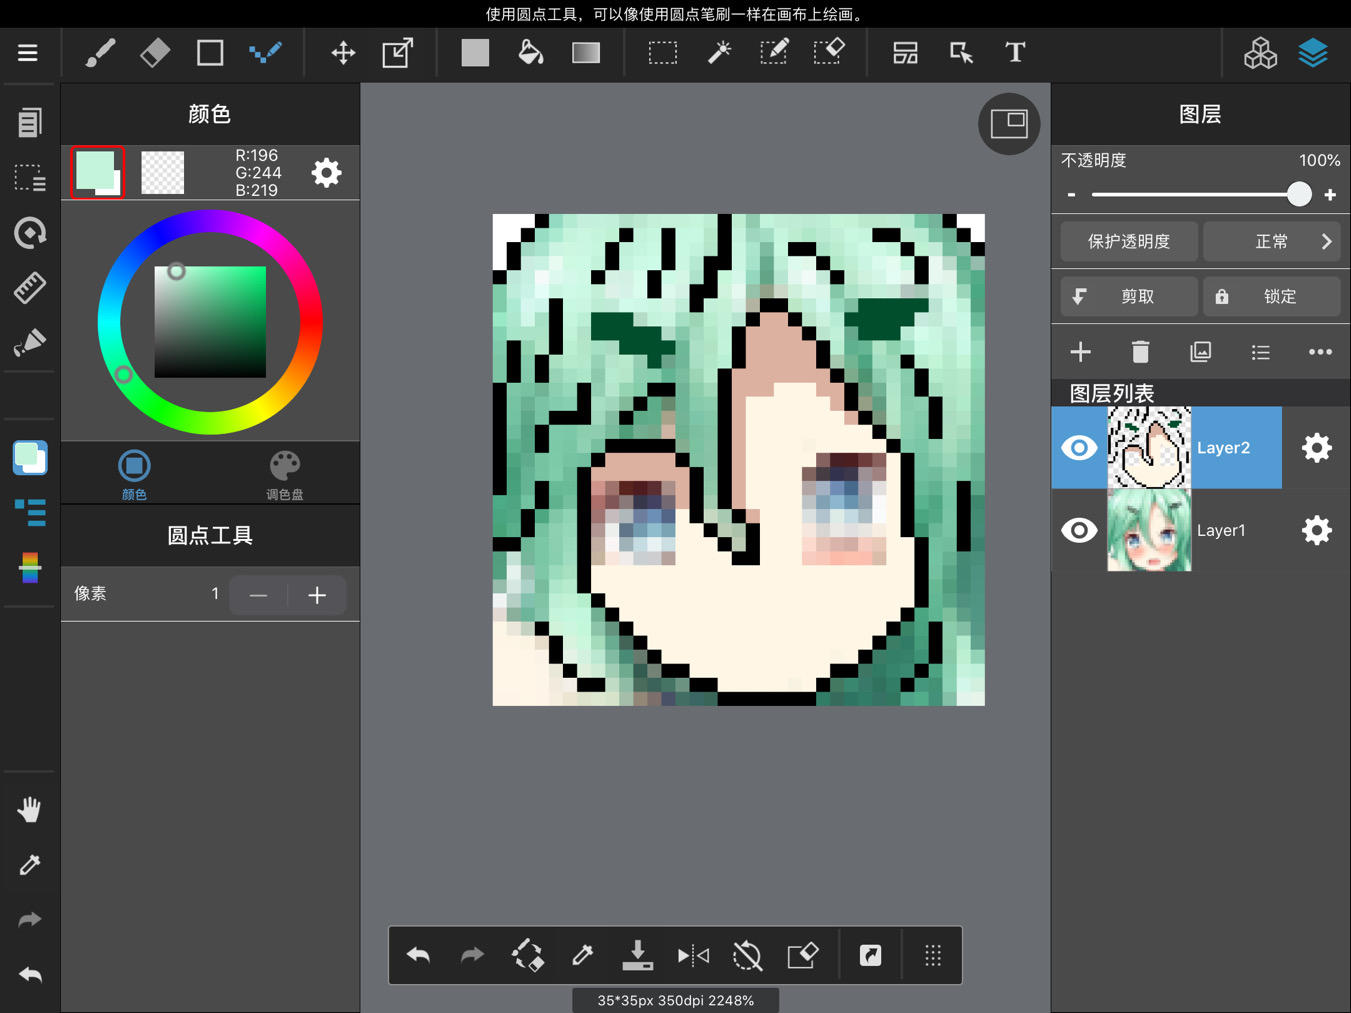Viewport: 1351px width, 1013px height.
Task: Click the trash icon to delete layer
Action: coord(1140,352)
